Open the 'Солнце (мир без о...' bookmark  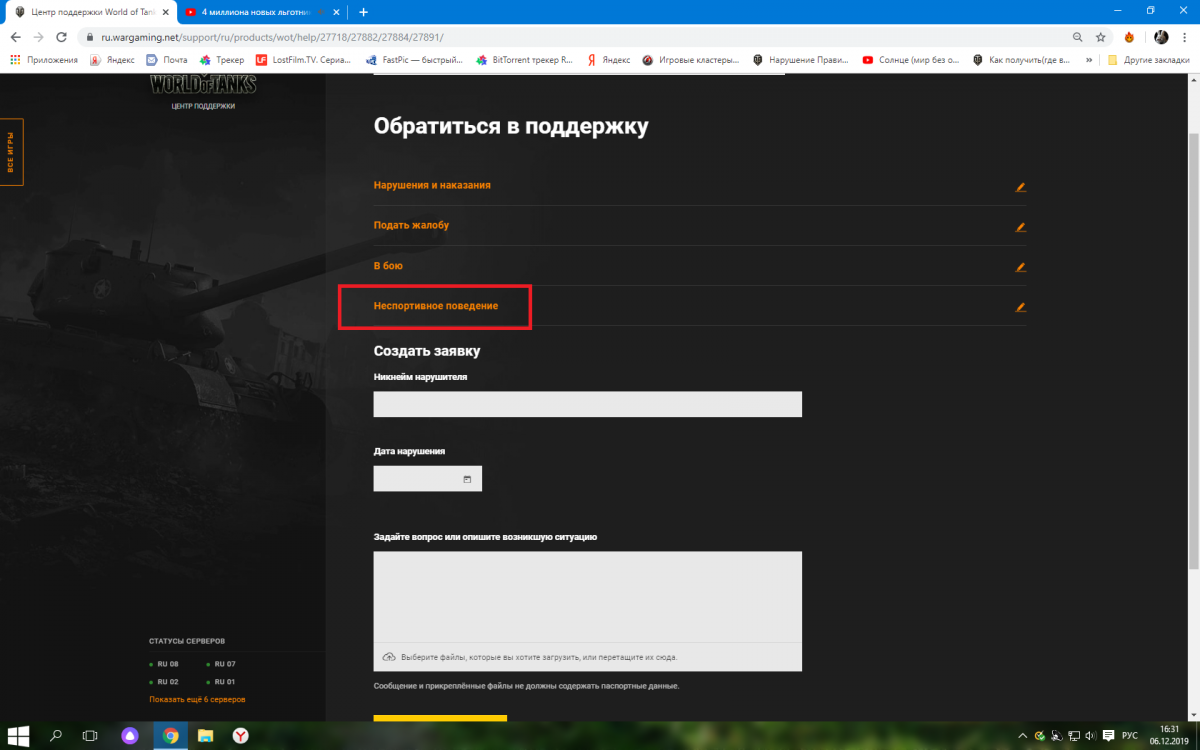tap(911, 60)
